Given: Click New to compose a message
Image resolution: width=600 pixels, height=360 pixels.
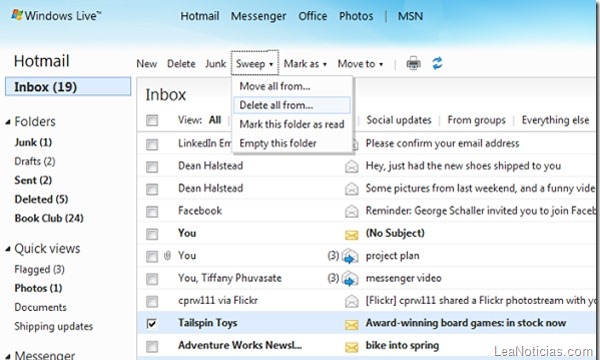Looking at the screenshot, I should click(x=147, y=64).
